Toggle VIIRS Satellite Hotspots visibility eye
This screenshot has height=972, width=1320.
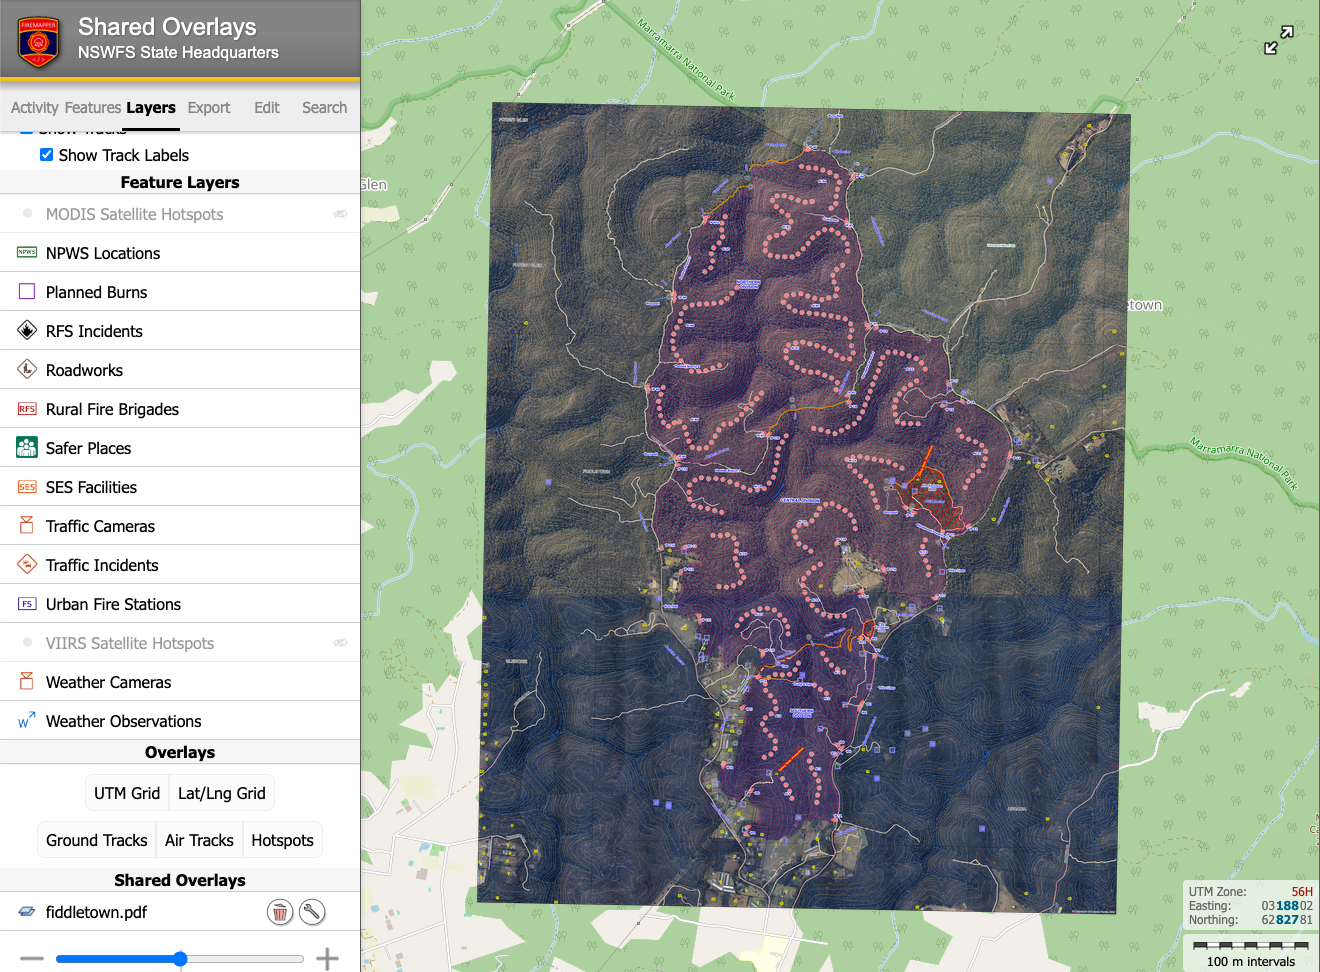click(x=340, y=643)
